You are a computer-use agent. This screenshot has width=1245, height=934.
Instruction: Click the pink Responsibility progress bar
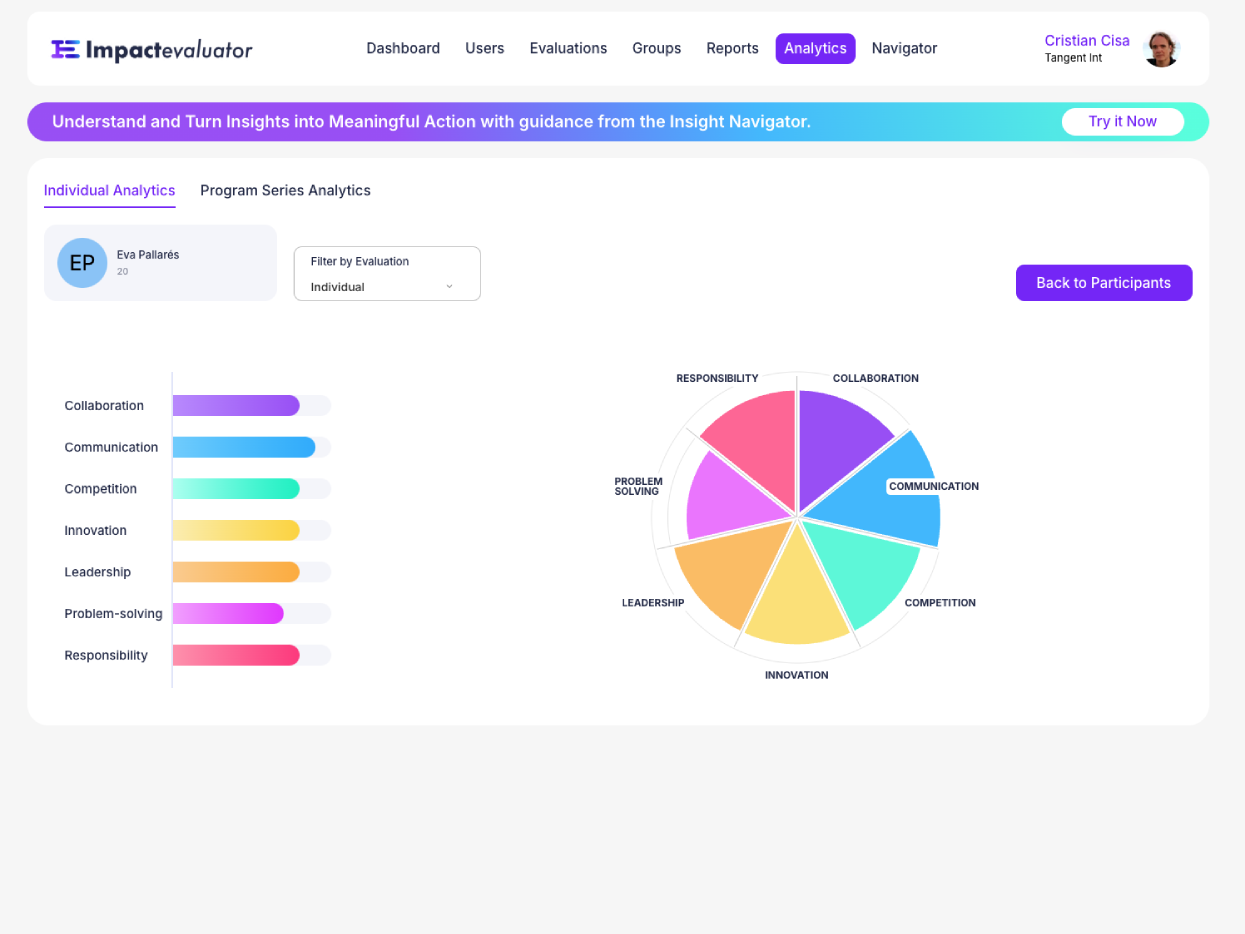[x=236, y=655]
